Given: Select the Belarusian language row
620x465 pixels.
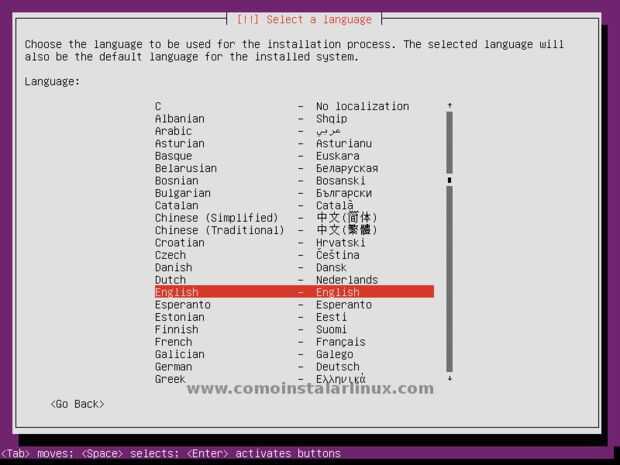Looking at the screenshot, I should click(x=294, y=168).
